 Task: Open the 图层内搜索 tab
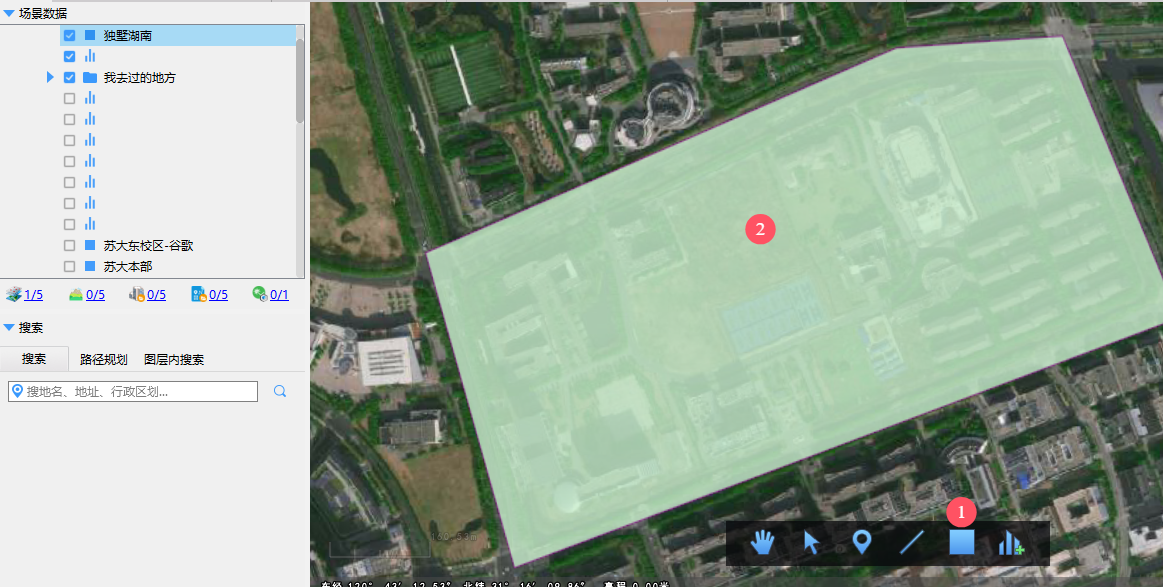click(x=174, y=359)
